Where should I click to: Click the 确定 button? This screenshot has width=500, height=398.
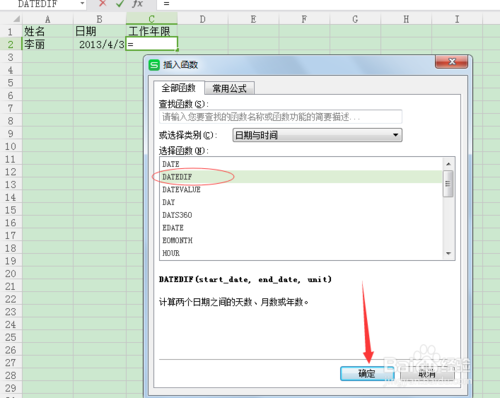tap(367, 374)
